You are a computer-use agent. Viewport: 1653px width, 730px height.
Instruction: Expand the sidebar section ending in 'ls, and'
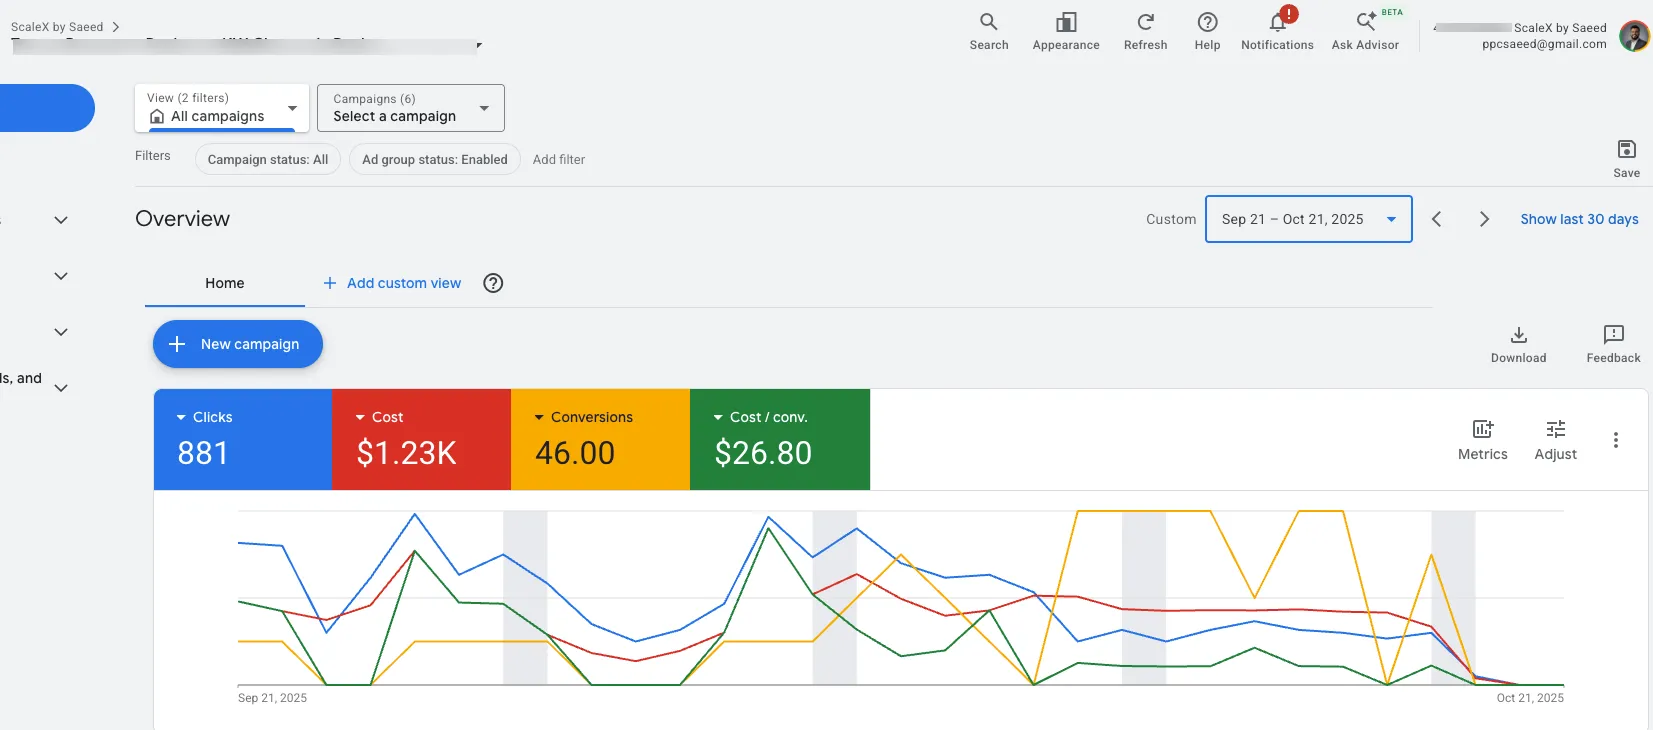(61, 388)
